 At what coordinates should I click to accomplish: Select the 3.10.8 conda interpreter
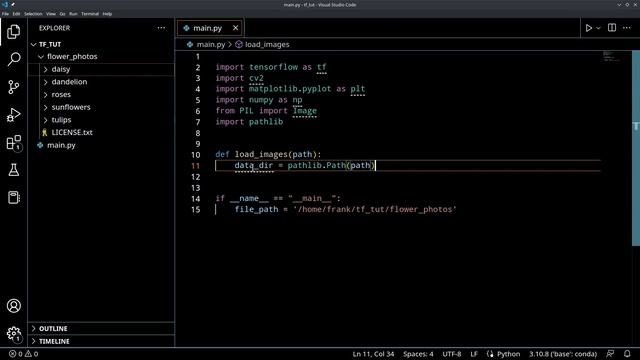563,354
